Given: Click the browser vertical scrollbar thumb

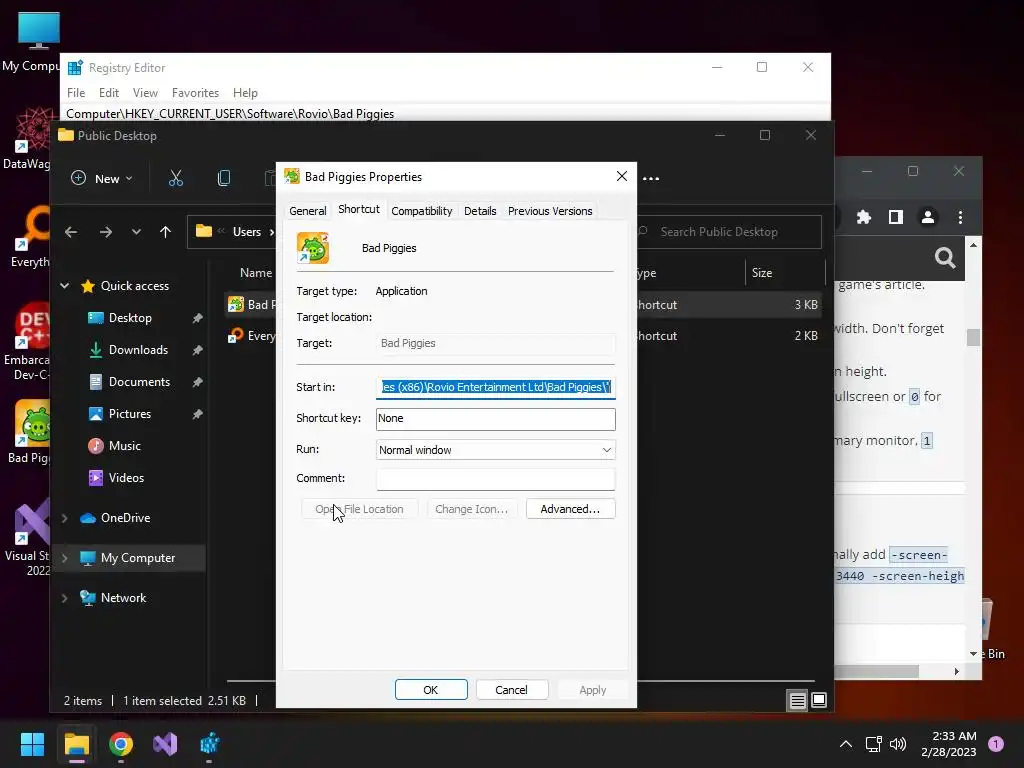Looking at the screenshot, I should click(974, 337).
